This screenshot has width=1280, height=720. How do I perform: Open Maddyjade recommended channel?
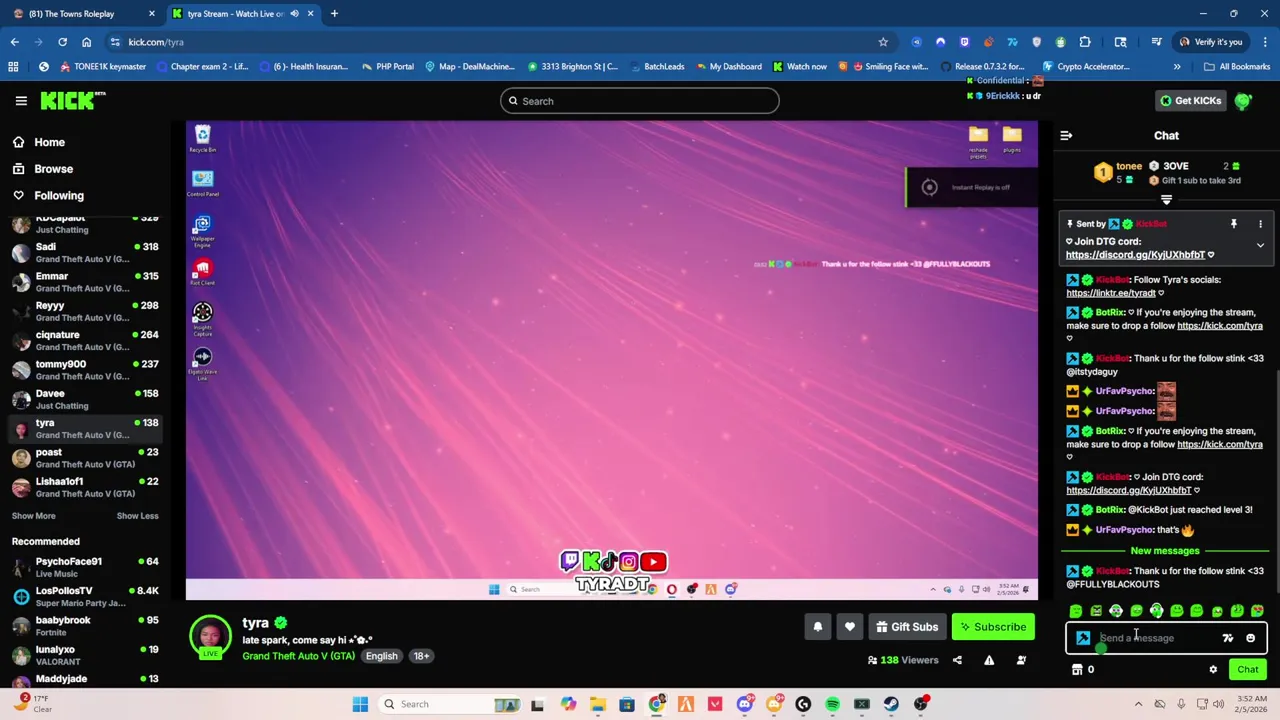tap(86, 679)
